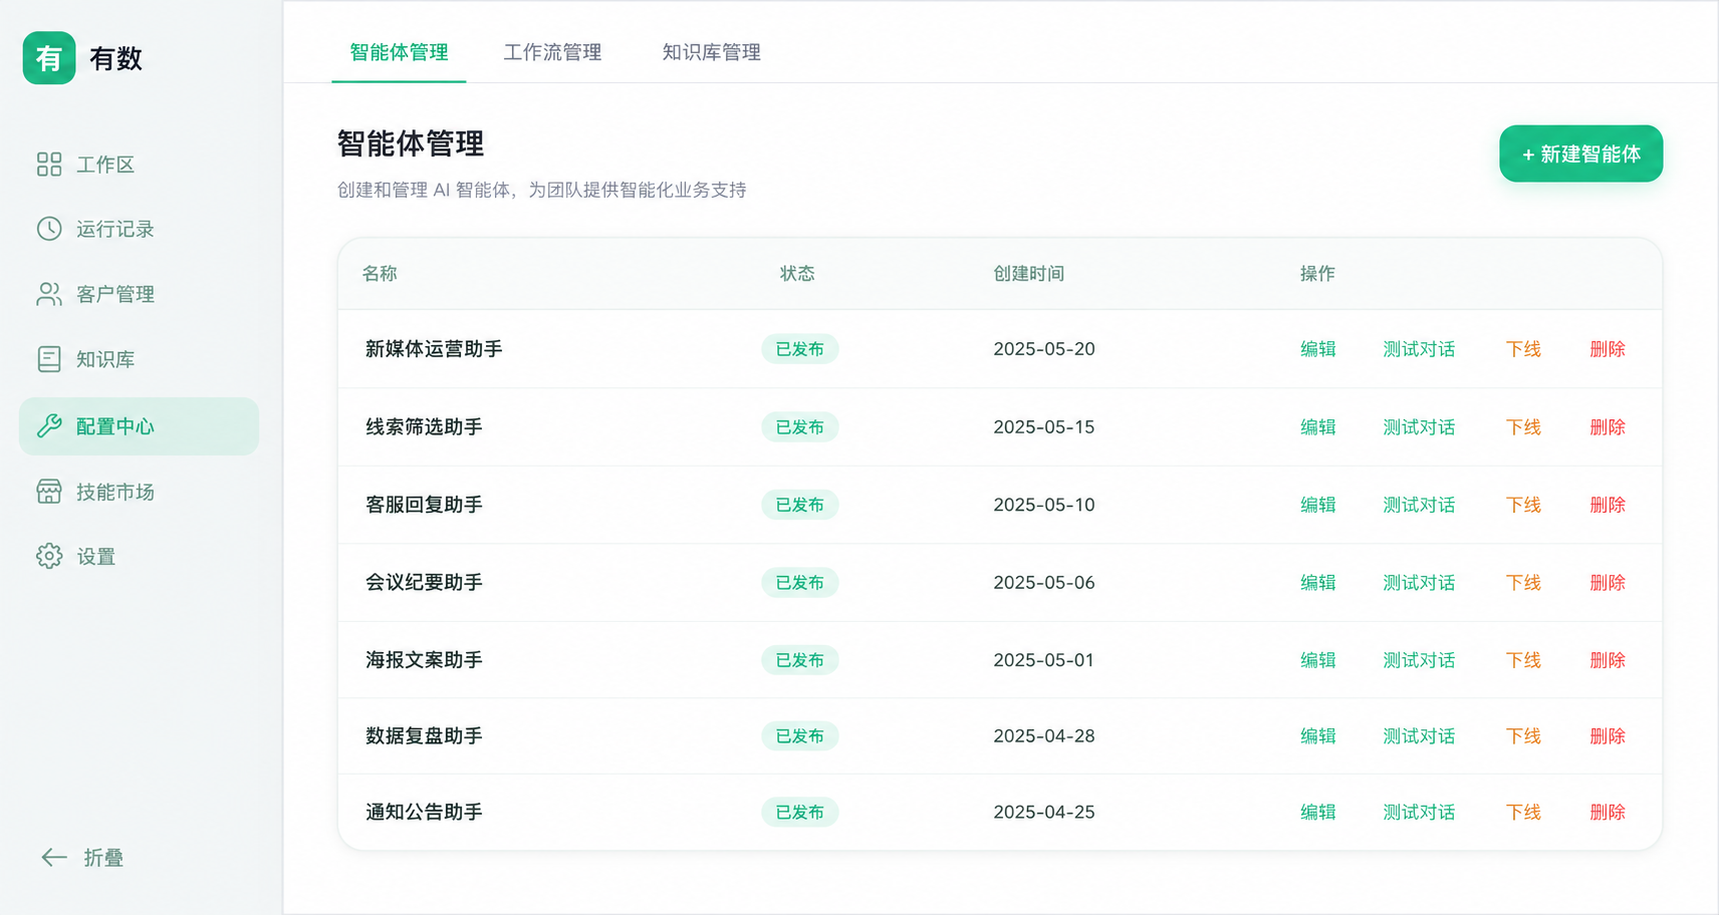The image size is (1719, 915).
Task: Click the 知识库 book icon in sidebar
Action: point(49,359)
